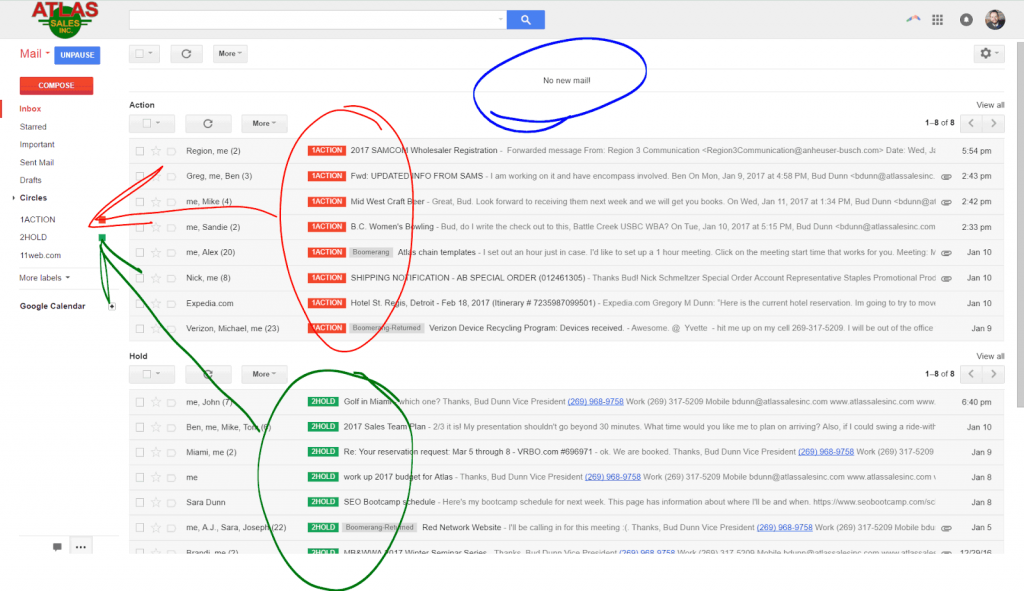1024x591 pixels.
Task: Open the 11web.com label
Action: click(40, 255)
